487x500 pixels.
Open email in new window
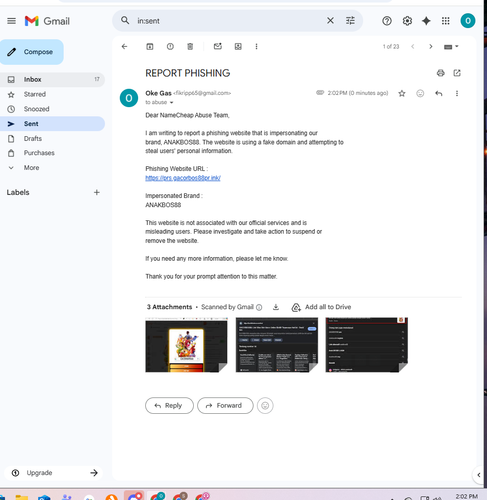[x=457, y=73]
